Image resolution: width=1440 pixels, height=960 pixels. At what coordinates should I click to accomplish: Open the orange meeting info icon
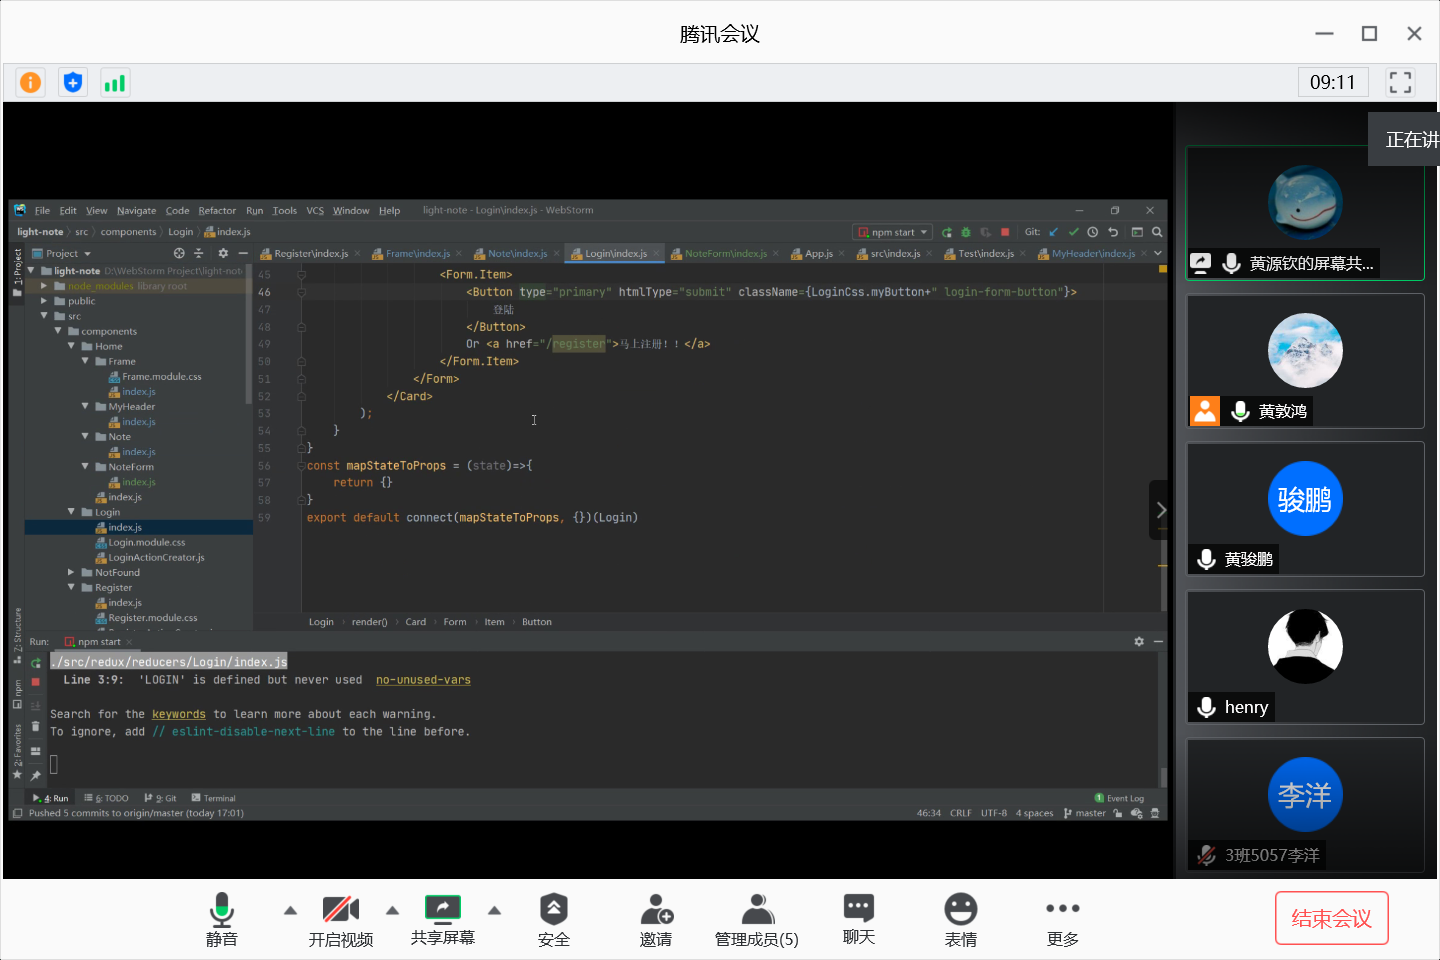pos(31,82)
